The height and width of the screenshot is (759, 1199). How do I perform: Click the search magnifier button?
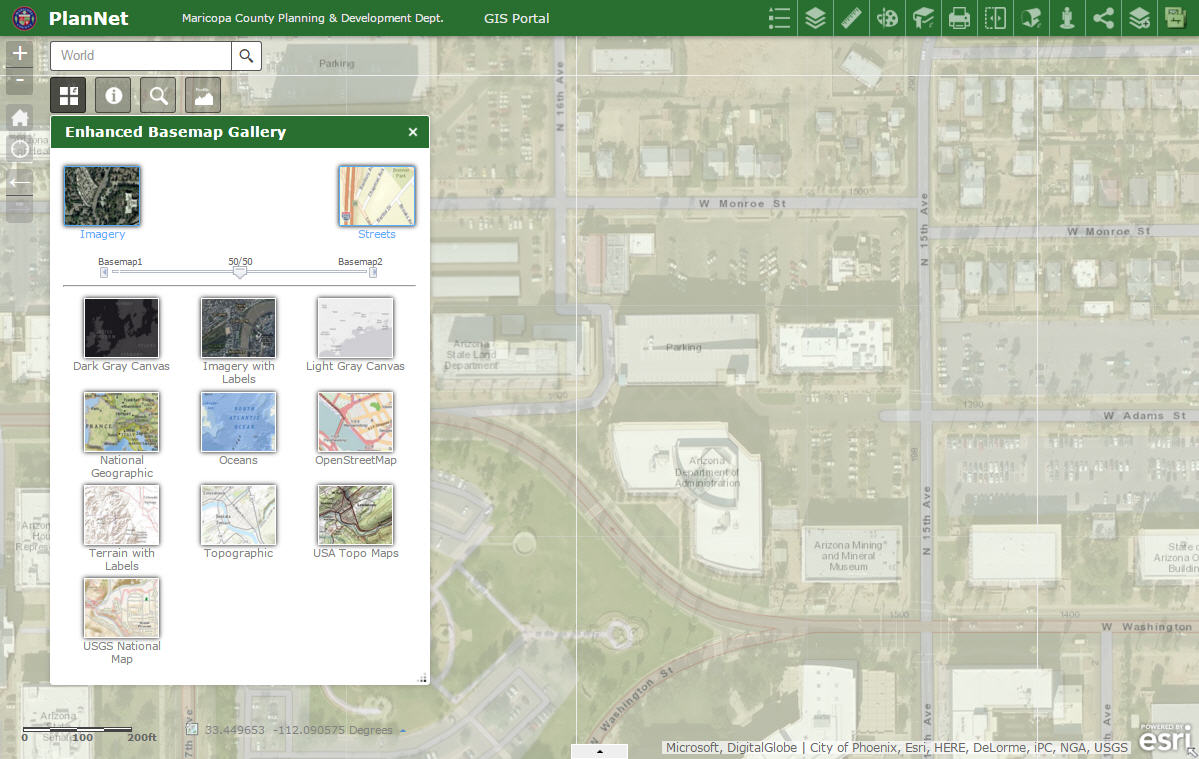tap(246, 56)
